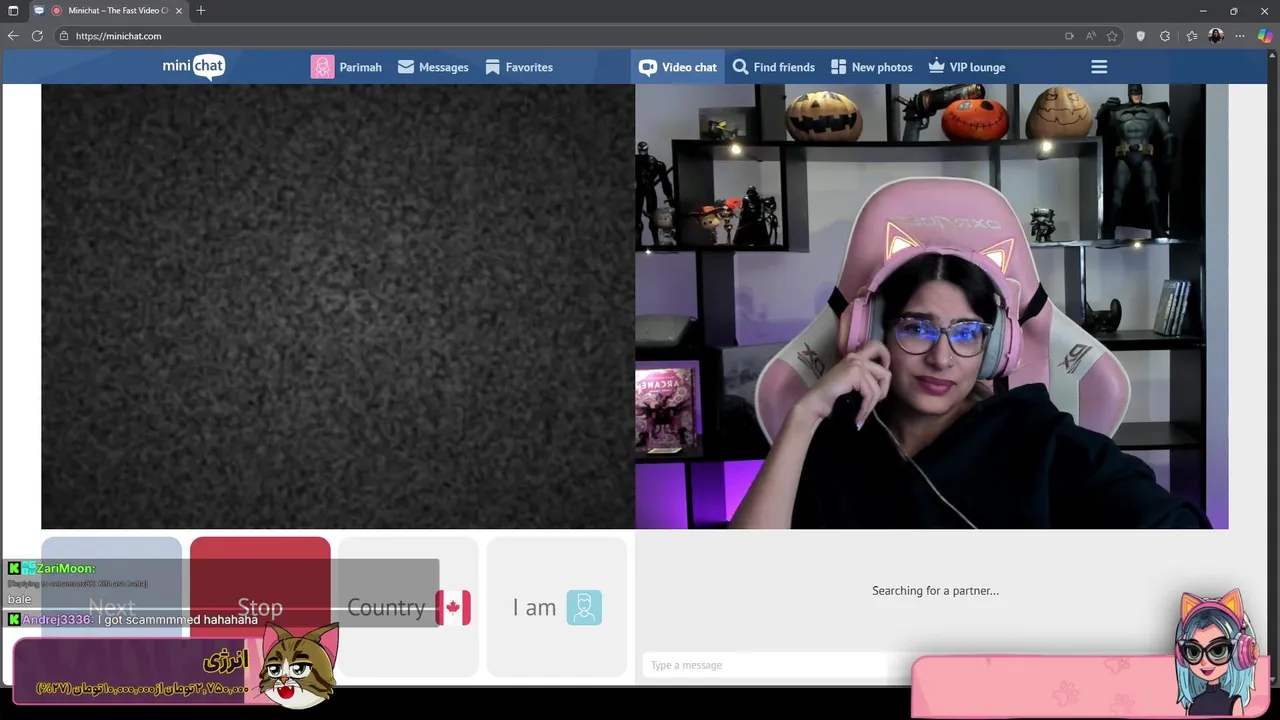Viewport: 1280px width, 720px height.
Task: Open the browser profile avatar
Action: pos(1216,36)
